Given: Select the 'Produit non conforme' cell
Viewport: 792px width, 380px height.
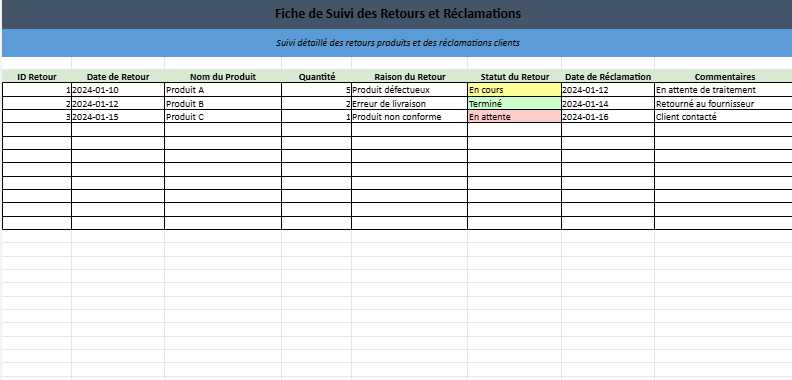Looking at the screenshot, I should 410,117.
